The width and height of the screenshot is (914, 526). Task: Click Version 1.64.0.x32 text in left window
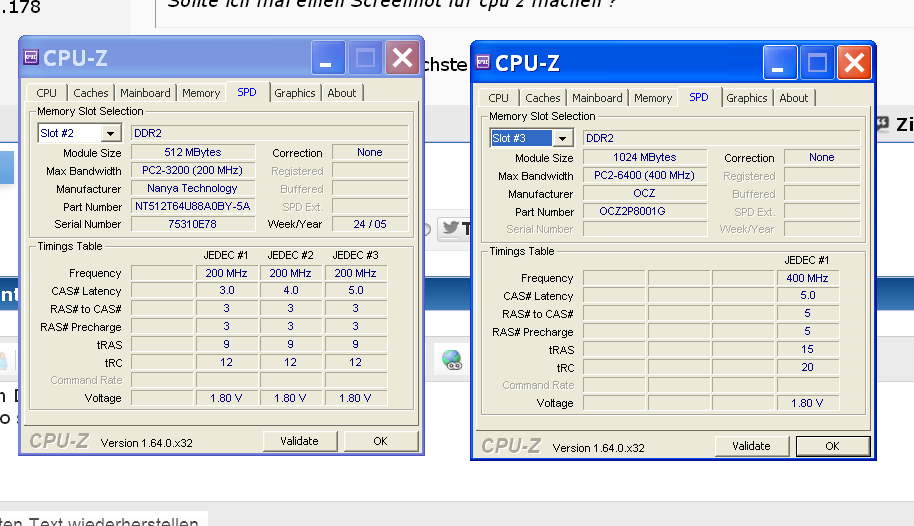pos(146,443)
